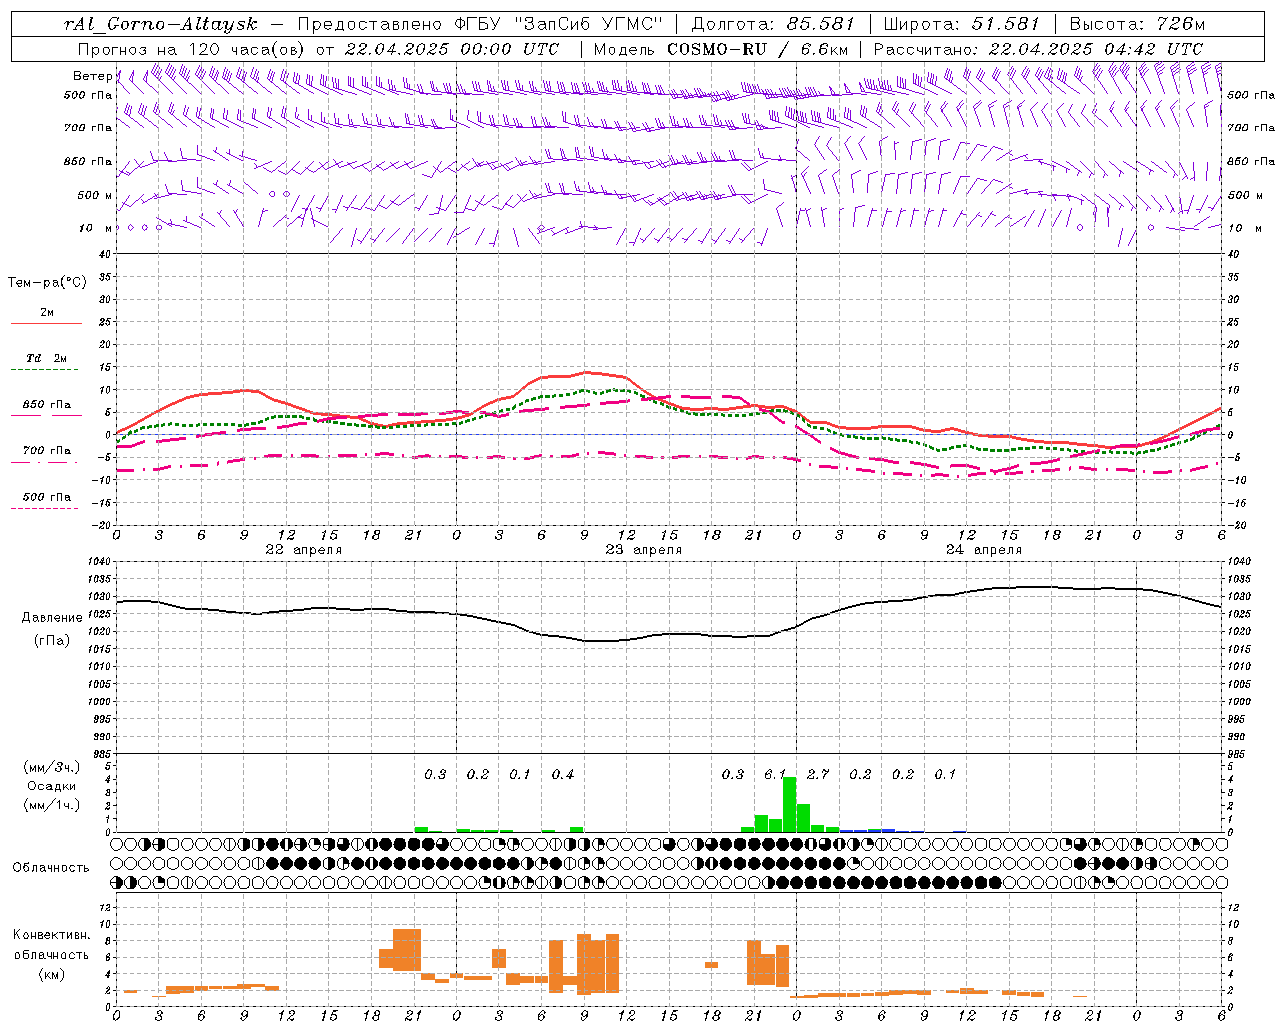Click the Td 2м dew point legend entry
Viewport: 1280px width, 1024px height.
pos(47,358)
